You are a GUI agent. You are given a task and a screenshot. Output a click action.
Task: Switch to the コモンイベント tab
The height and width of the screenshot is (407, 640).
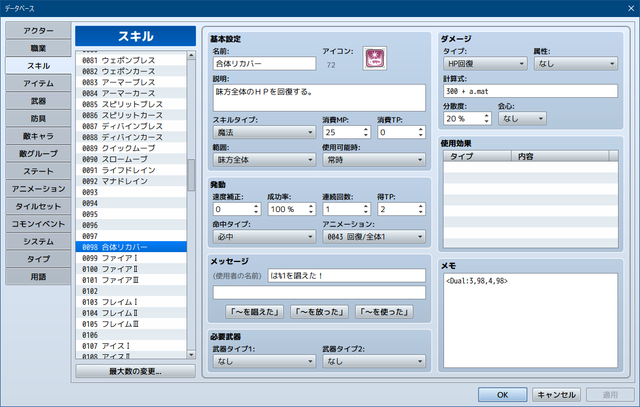[x=38, y=224]
